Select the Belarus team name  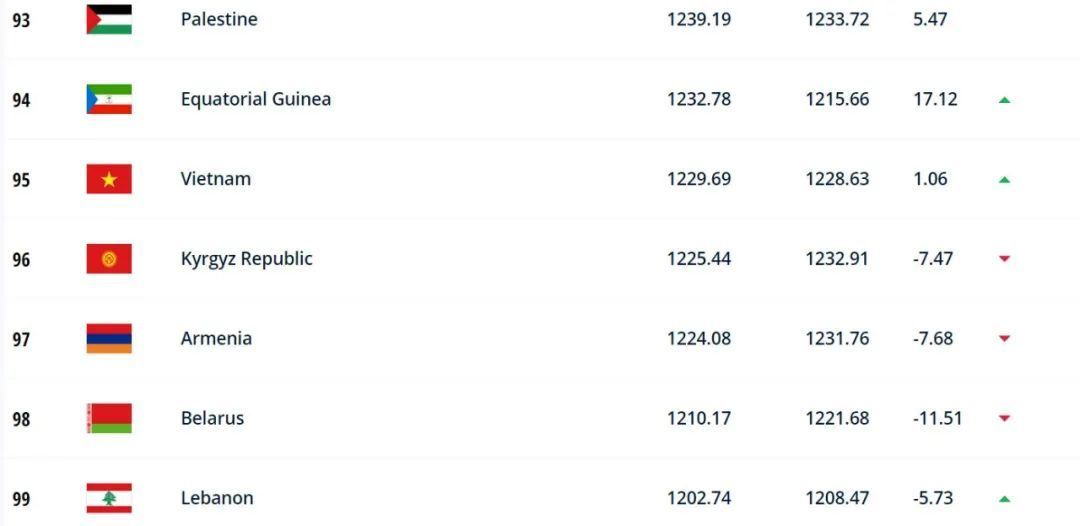click(x=212, y=418)
